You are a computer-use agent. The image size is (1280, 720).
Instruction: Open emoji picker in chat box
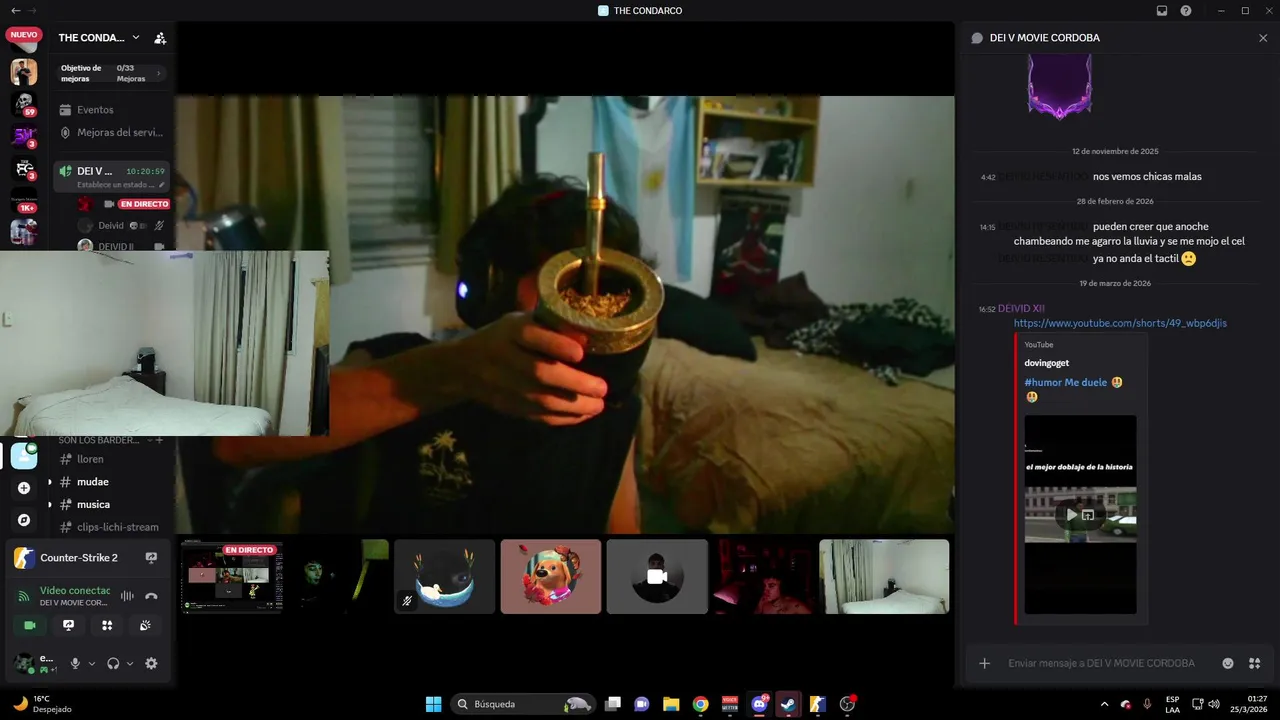[1228, 663]
